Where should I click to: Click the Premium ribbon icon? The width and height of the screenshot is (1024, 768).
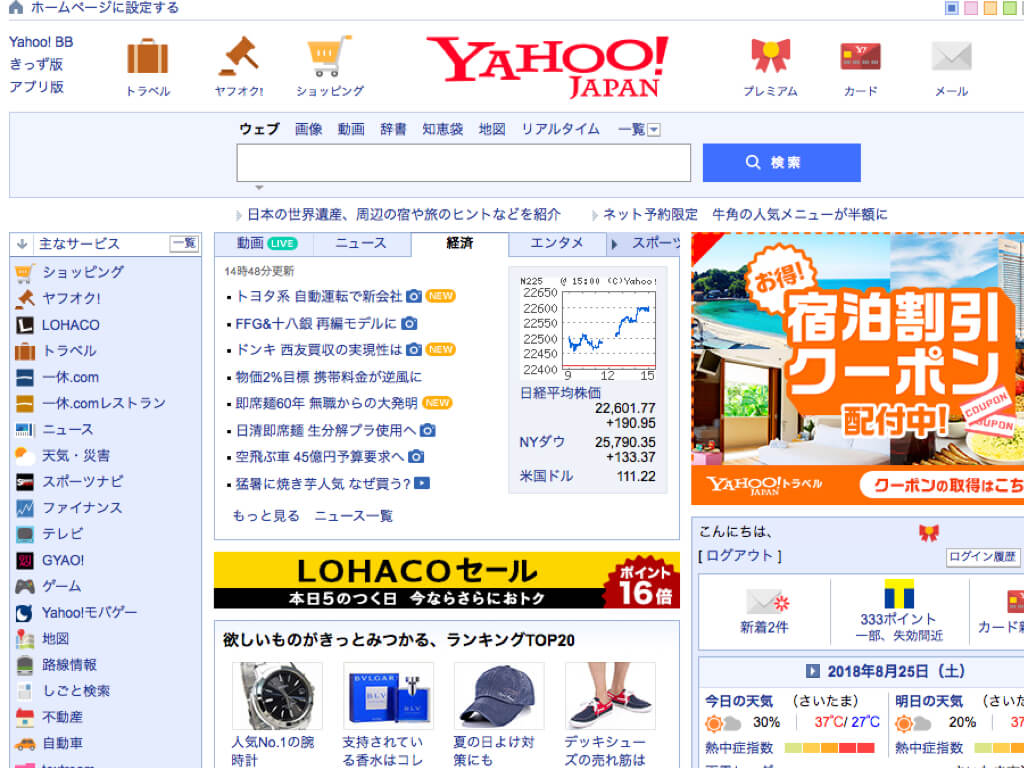pyautogui.click(x=770, y=57)
